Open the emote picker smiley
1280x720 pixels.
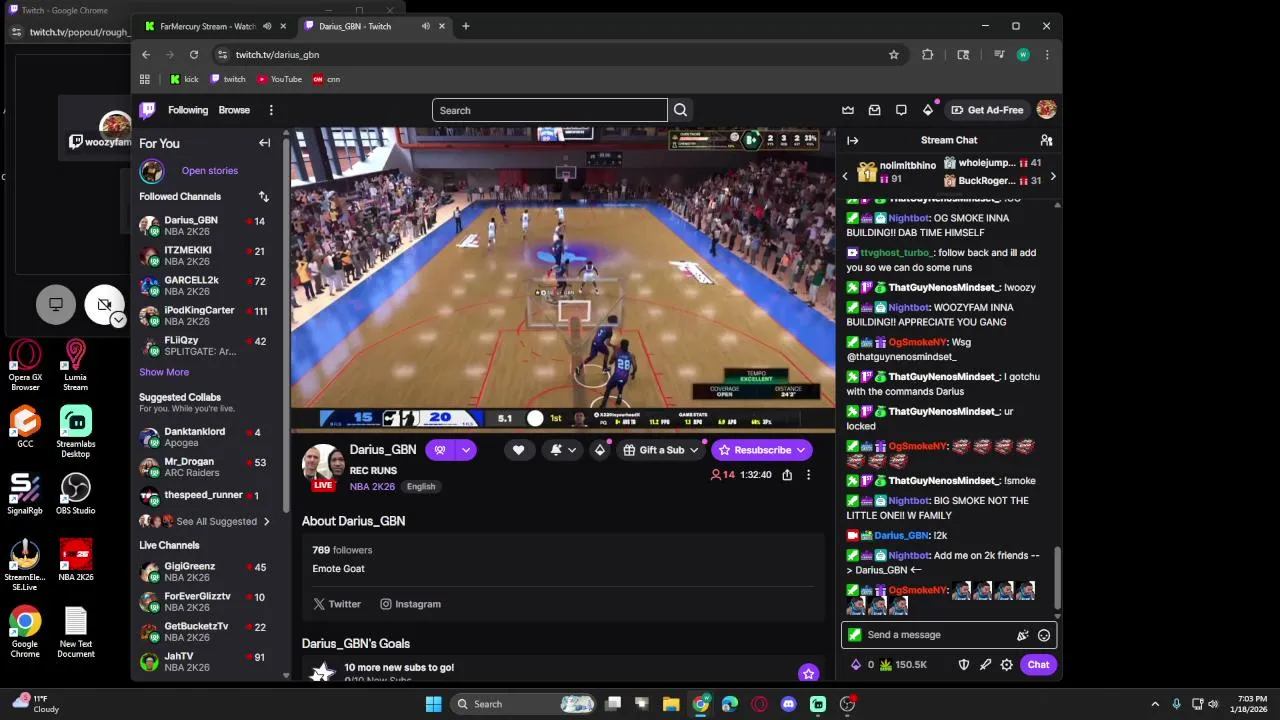pyautogui.click(x=1044, y=635)
